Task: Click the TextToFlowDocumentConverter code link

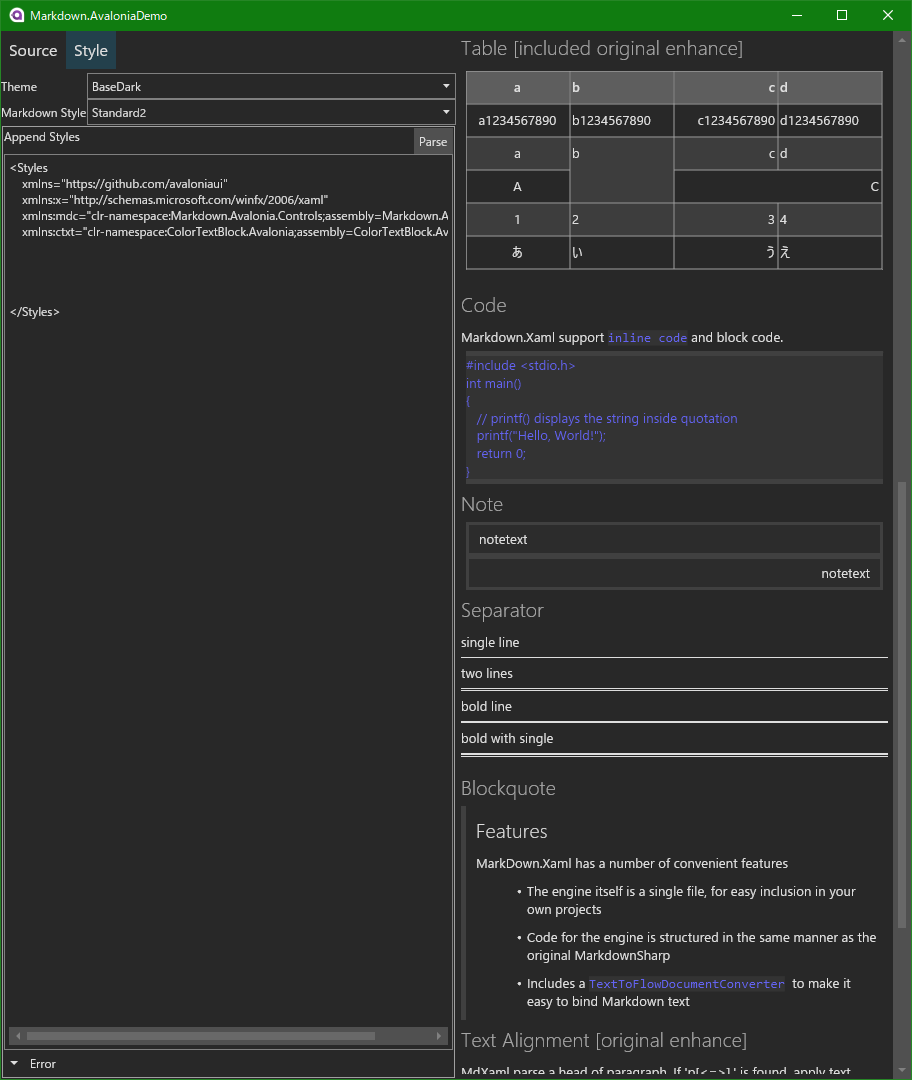Action: click(686, 983)
